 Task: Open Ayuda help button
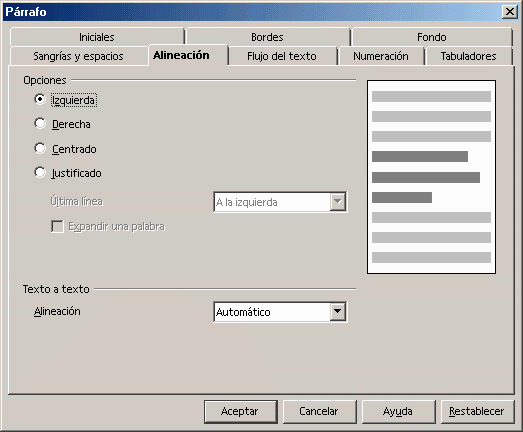tap(399, 412)
